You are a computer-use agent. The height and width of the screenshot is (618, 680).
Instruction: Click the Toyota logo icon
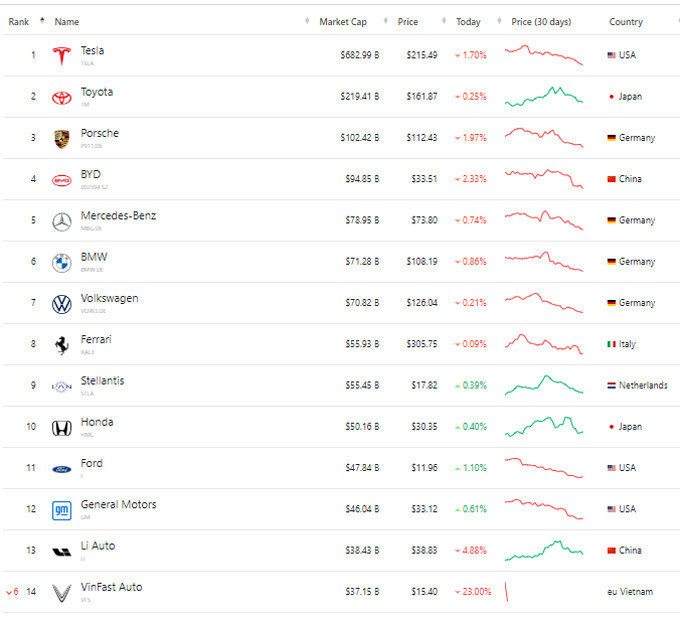pos(62,97)
